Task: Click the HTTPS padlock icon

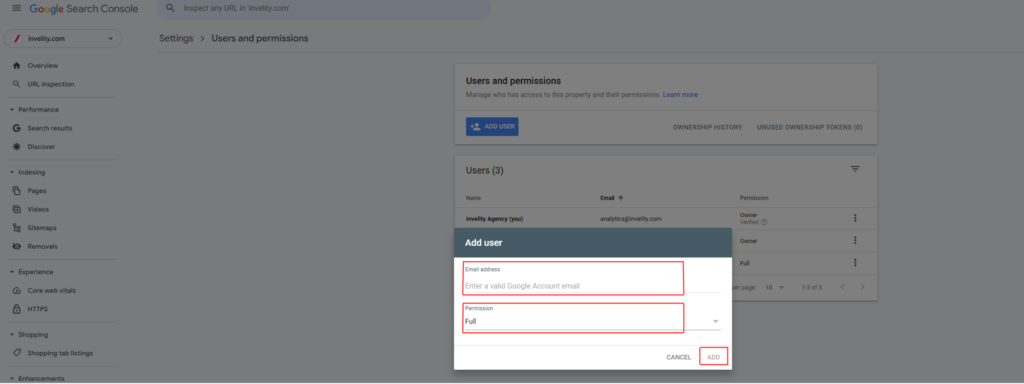Action: (17, 309)
